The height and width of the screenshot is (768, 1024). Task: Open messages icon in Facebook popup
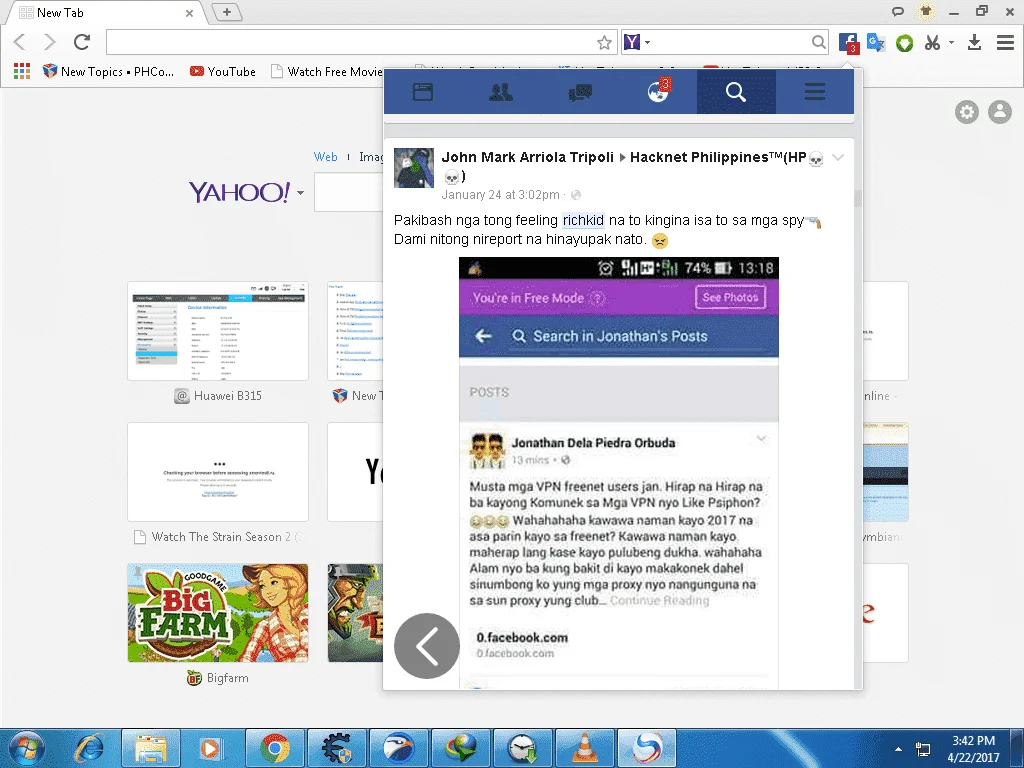(x=580, y=93)
